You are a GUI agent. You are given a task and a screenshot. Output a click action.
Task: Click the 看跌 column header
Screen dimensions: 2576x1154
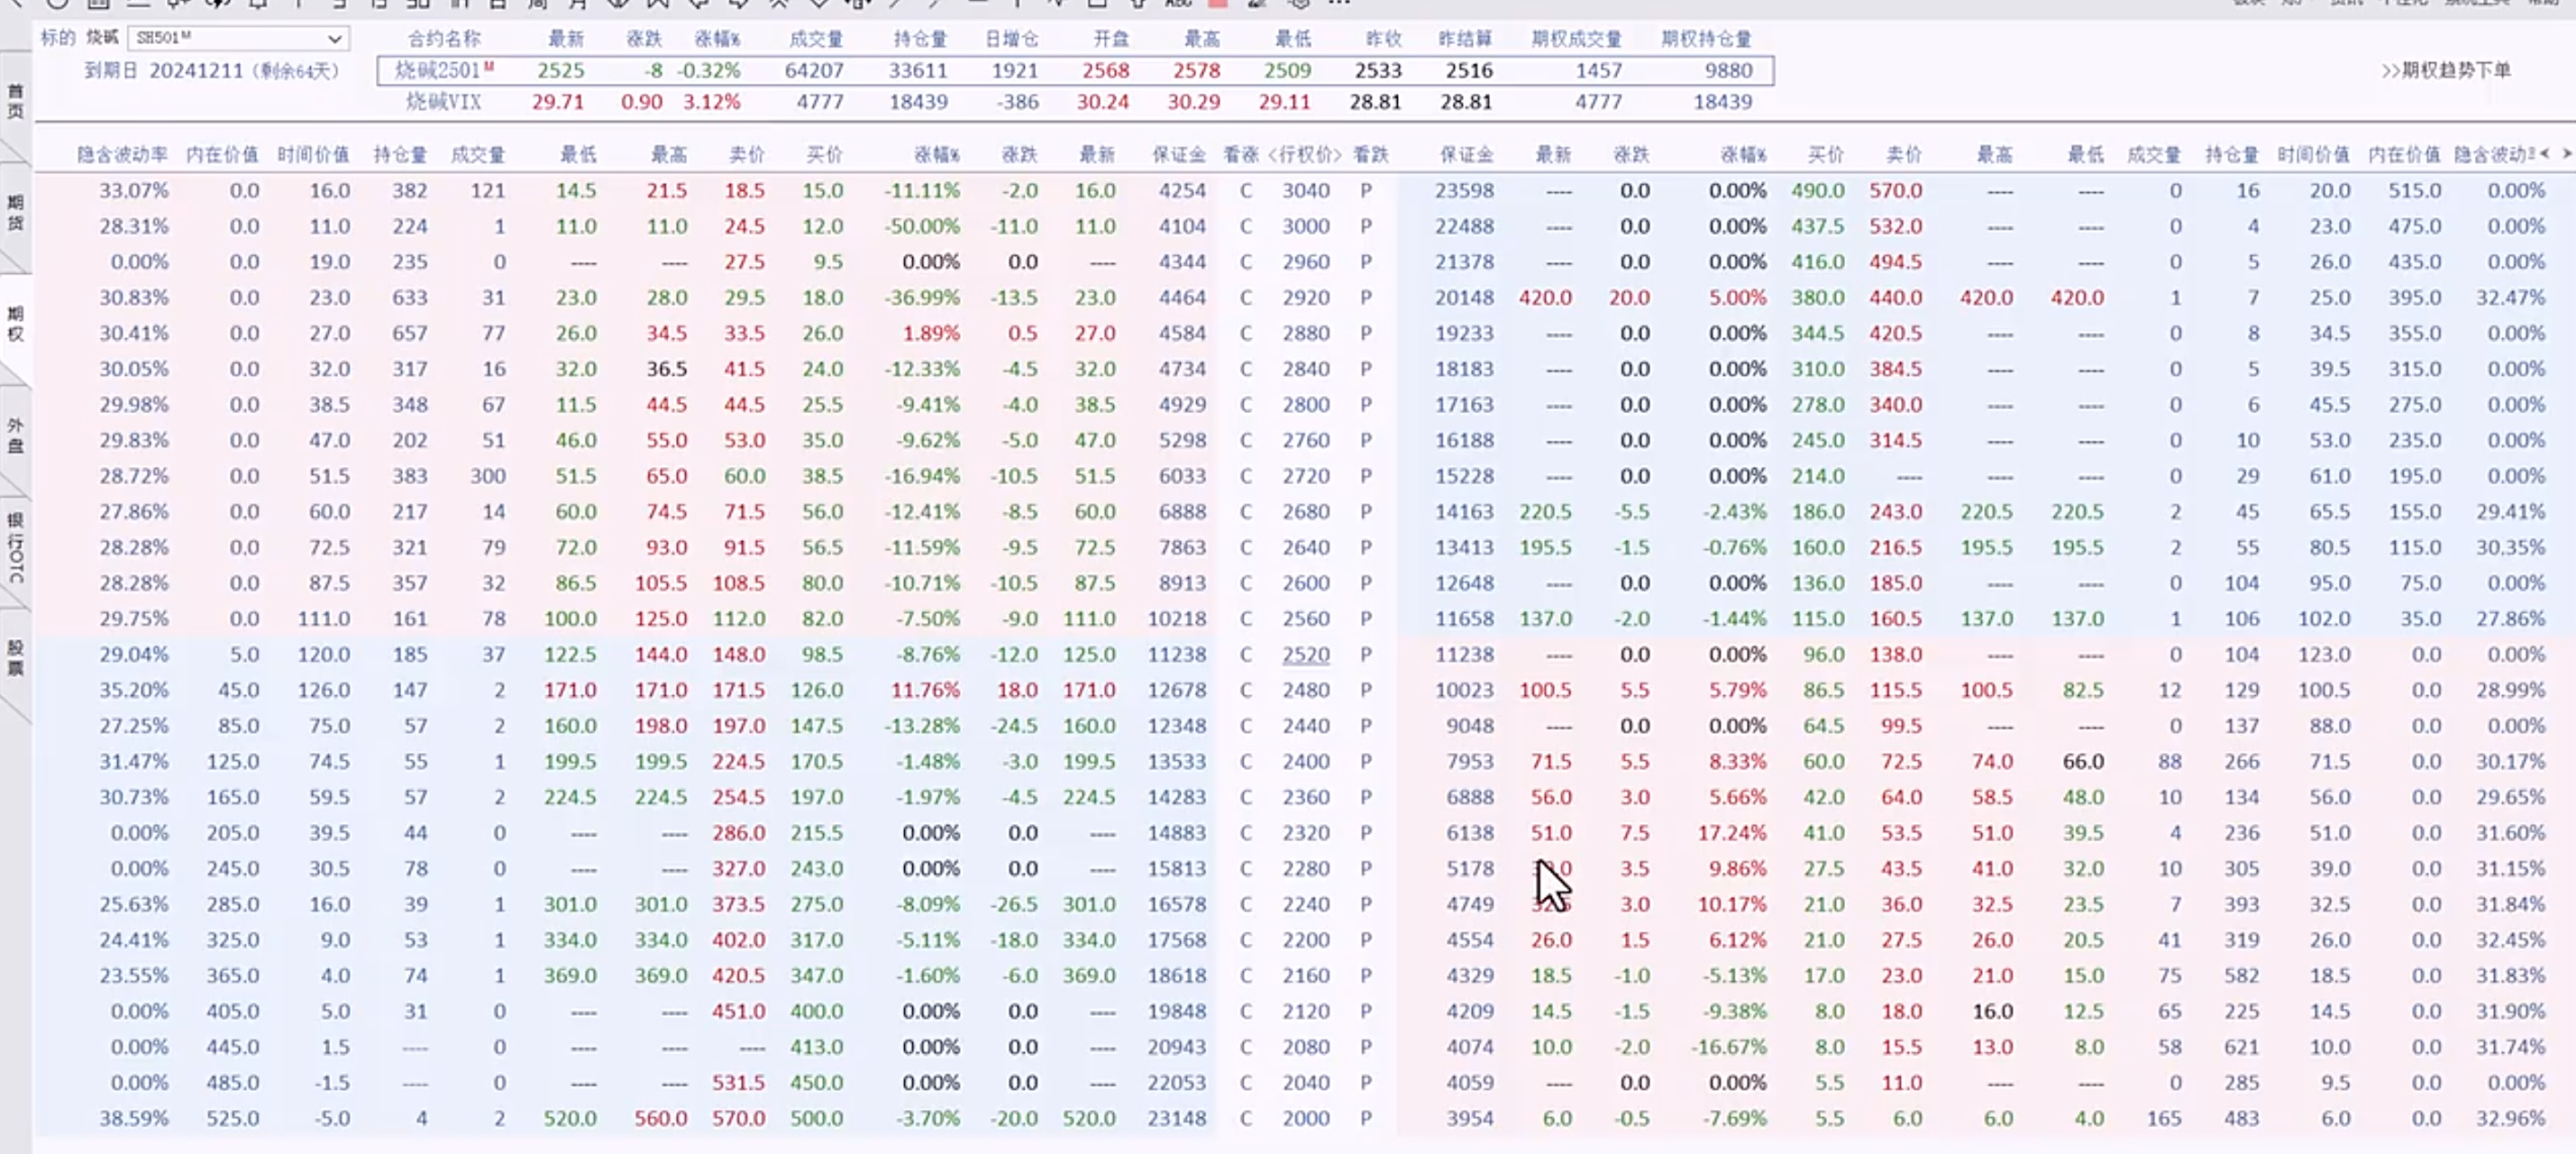coord(1370,154)
